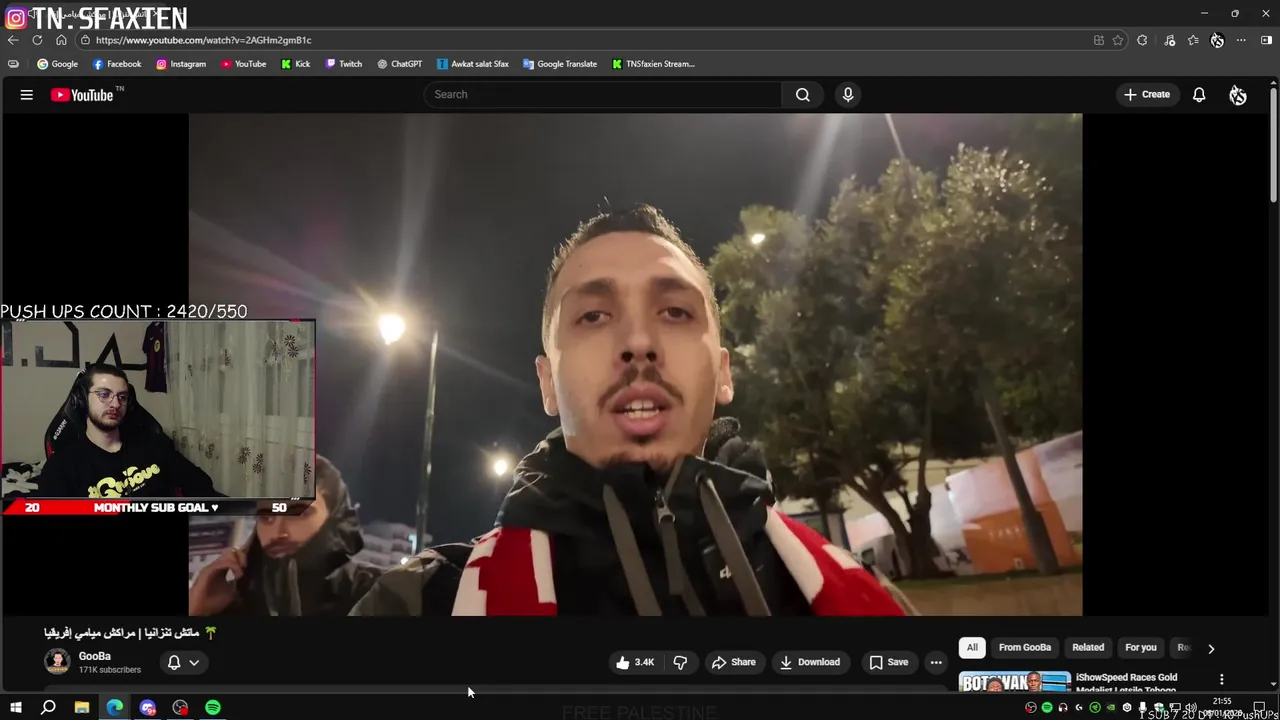The width and height of the screenshot is (1280, 720).
Task: Open the TNSfaxien Stream bookmark
Action: [x=653, y=64]
